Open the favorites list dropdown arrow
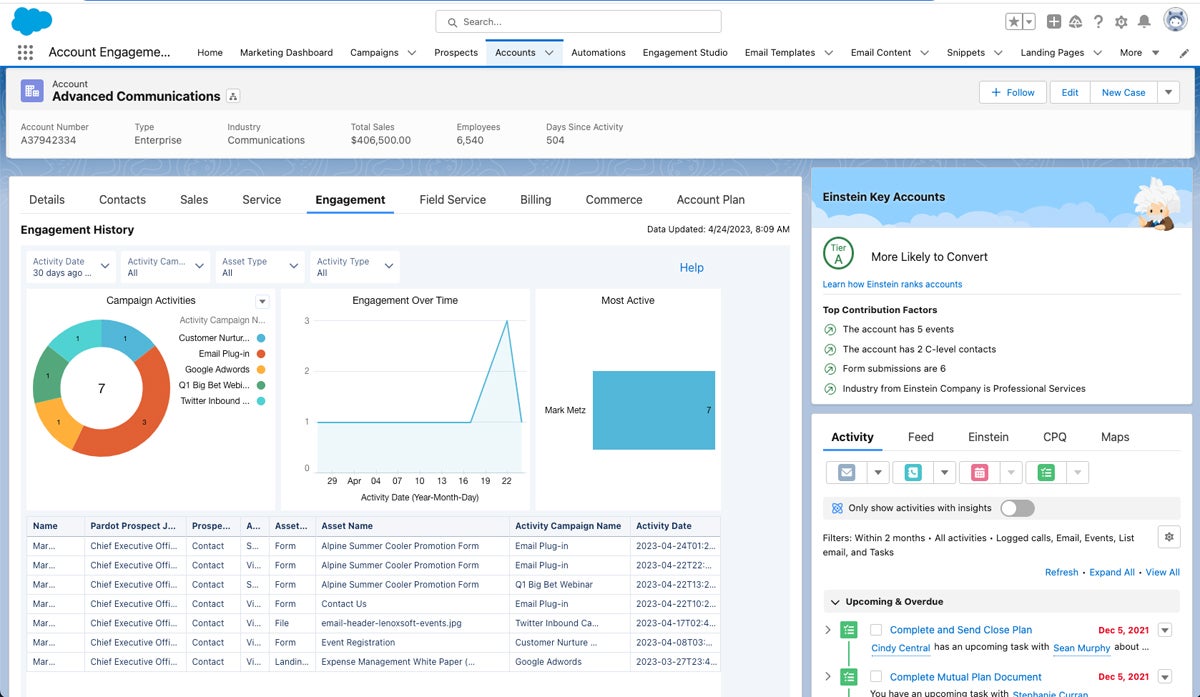The width and height of the screenshot is (1200, 697). (x=1029, y=22)
